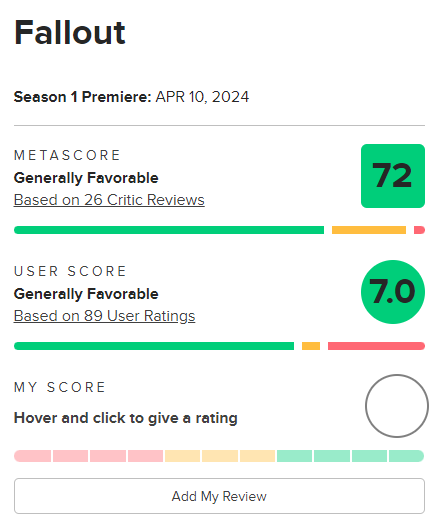433x527 pixels.
Task: Click the green 72 Metascore badge
Action: 393,176
